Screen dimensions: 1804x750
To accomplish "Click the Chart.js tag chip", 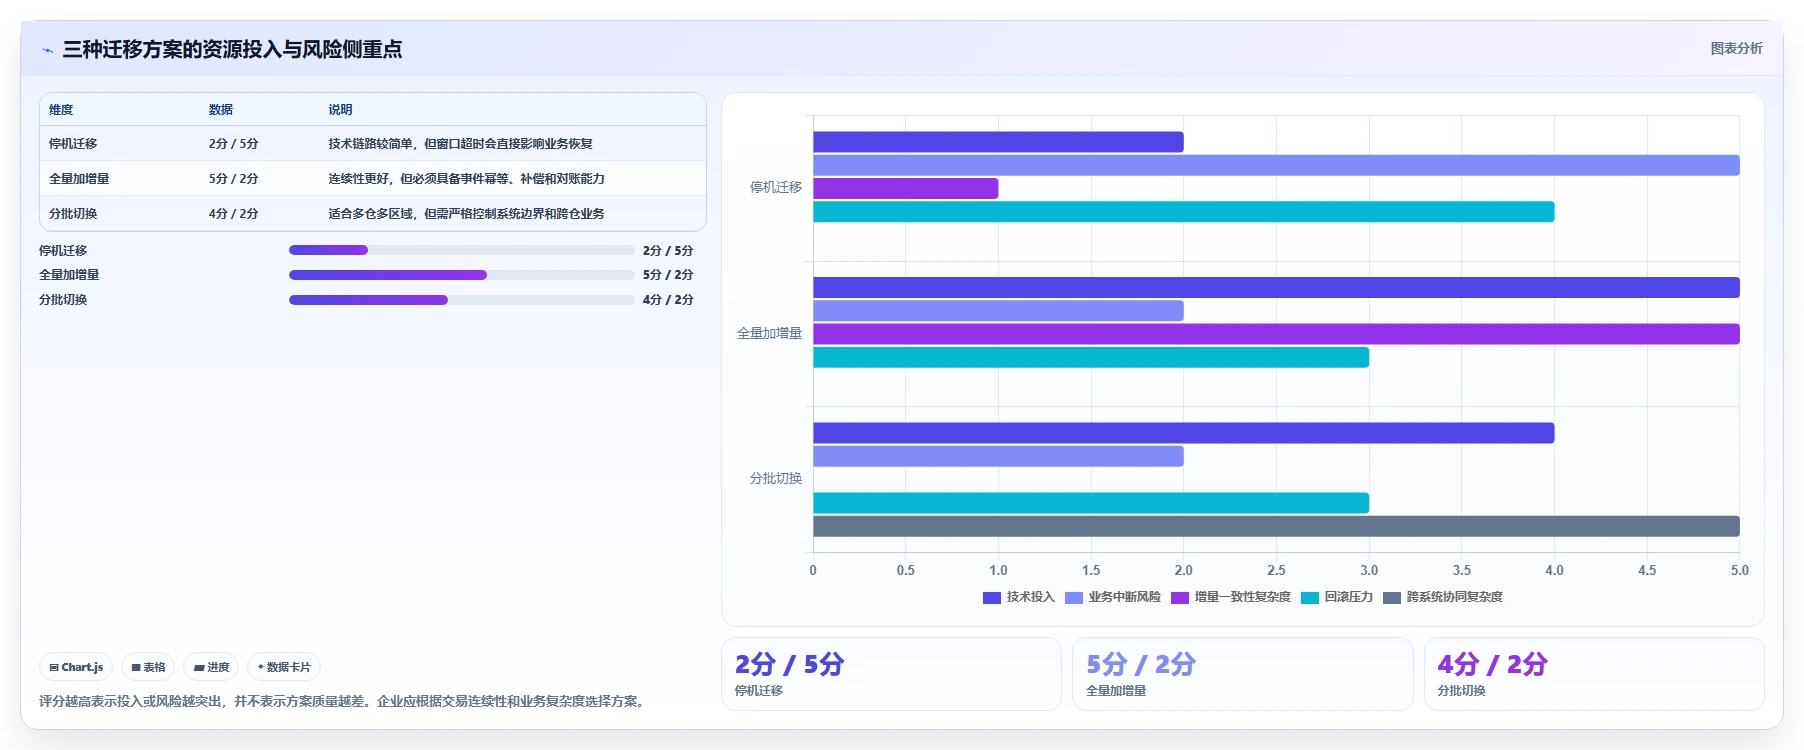I will [76, 667].
